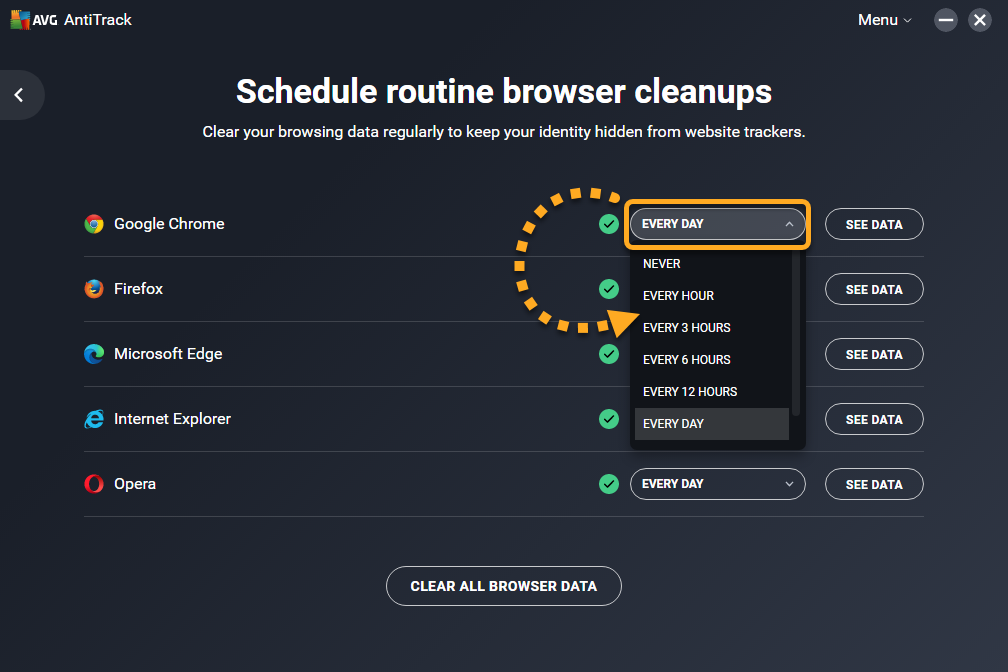Click the green checkmark beside Opera
The width and height of the screenshot is (1008, 672).
tap(608, 484)
